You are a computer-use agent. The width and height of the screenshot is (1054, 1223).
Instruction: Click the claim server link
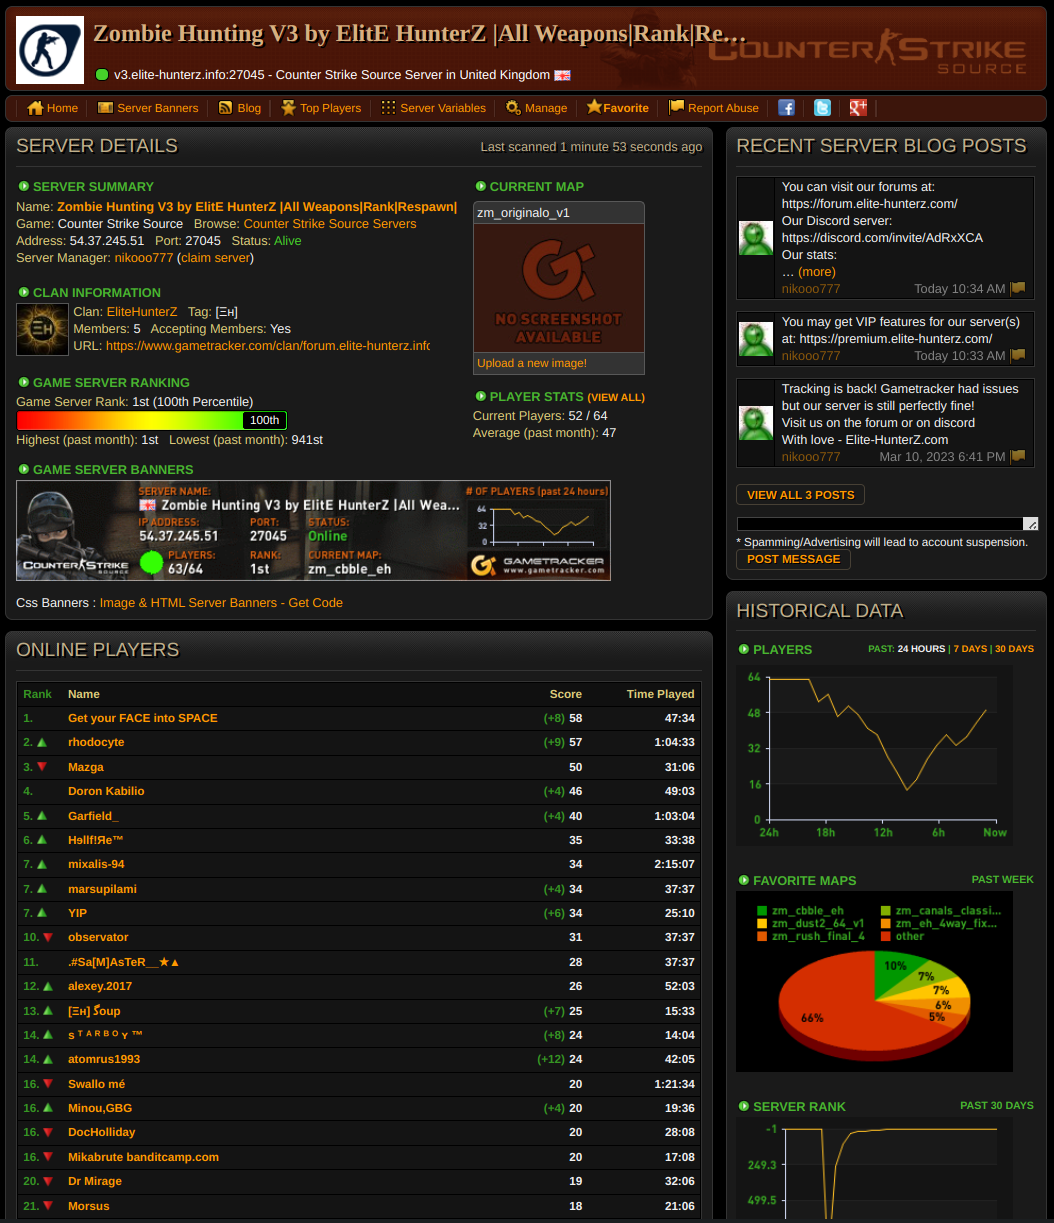point(215,258)
